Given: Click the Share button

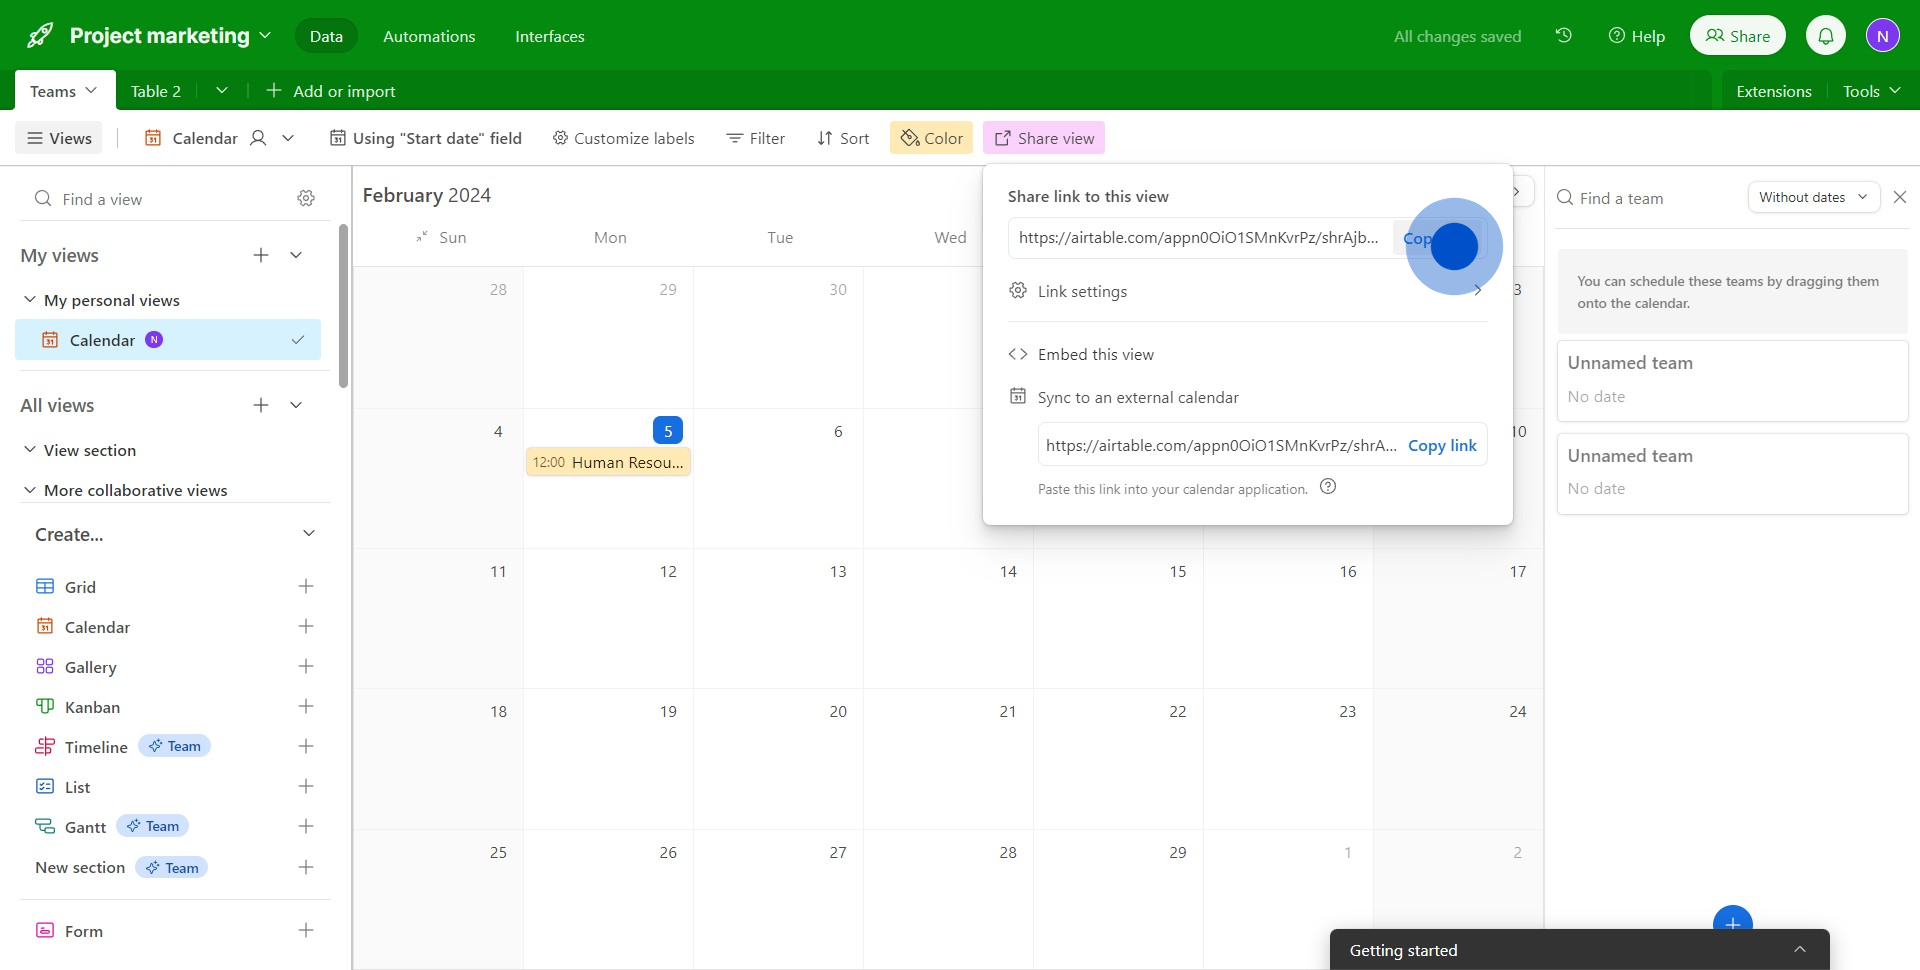Looking at the screenshot, I should click(x=1738, y=36).
